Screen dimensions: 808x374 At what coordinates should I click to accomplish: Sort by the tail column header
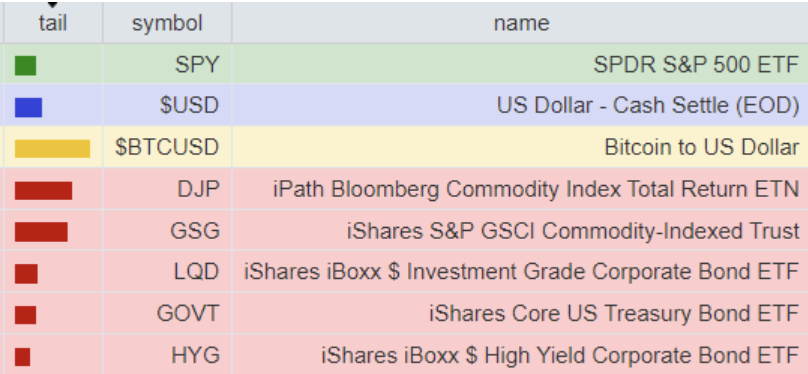pos(53,23)
